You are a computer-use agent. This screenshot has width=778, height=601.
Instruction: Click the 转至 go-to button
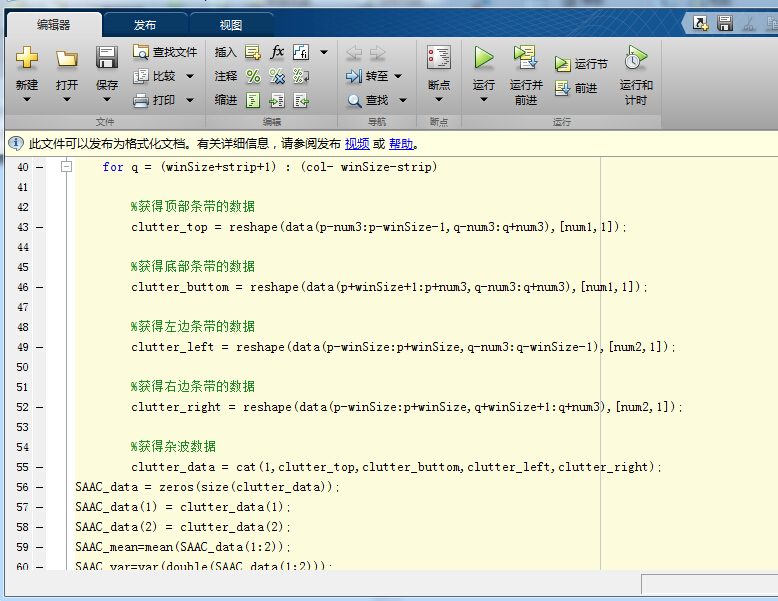pyautogui.click(x=367, y=76)
